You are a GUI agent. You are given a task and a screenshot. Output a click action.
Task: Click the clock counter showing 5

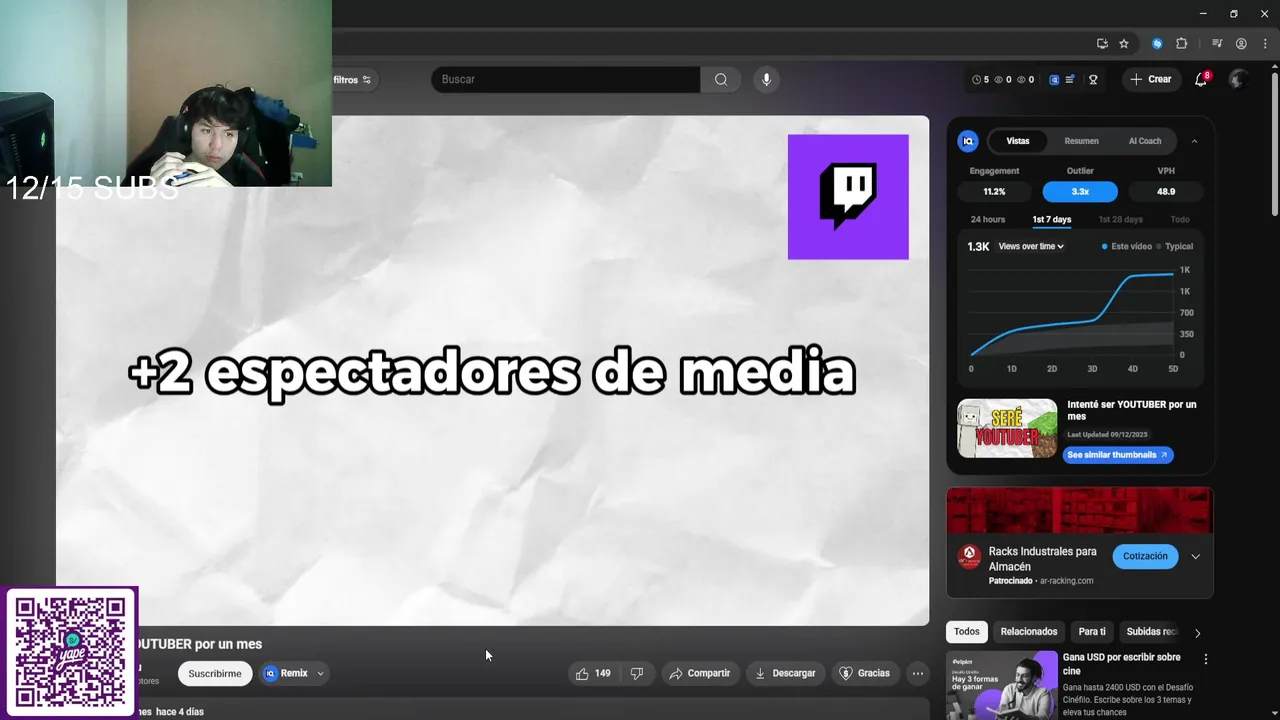pos(980,79)
